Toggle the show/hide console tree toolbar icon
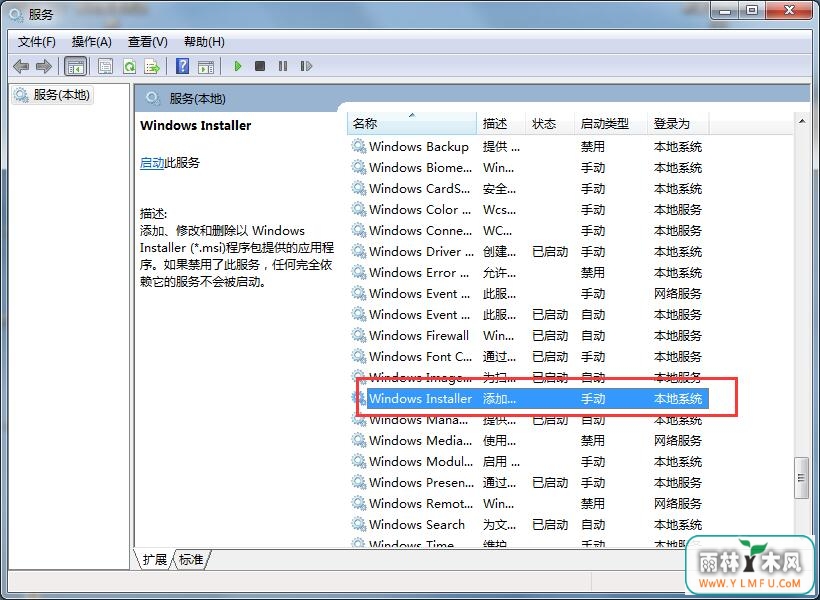Screen dimensions: 820x600 tap(75, 66)
